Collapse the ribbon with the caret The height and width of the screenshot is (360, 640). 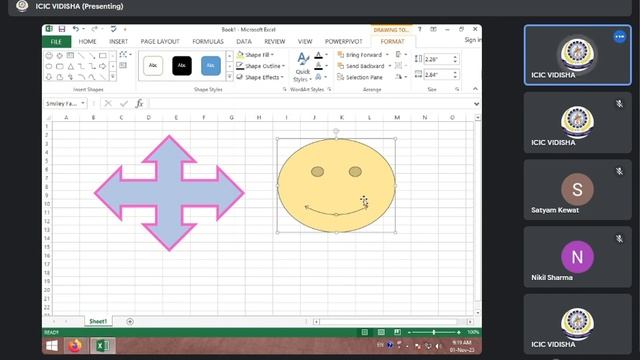tap(475, 89)
